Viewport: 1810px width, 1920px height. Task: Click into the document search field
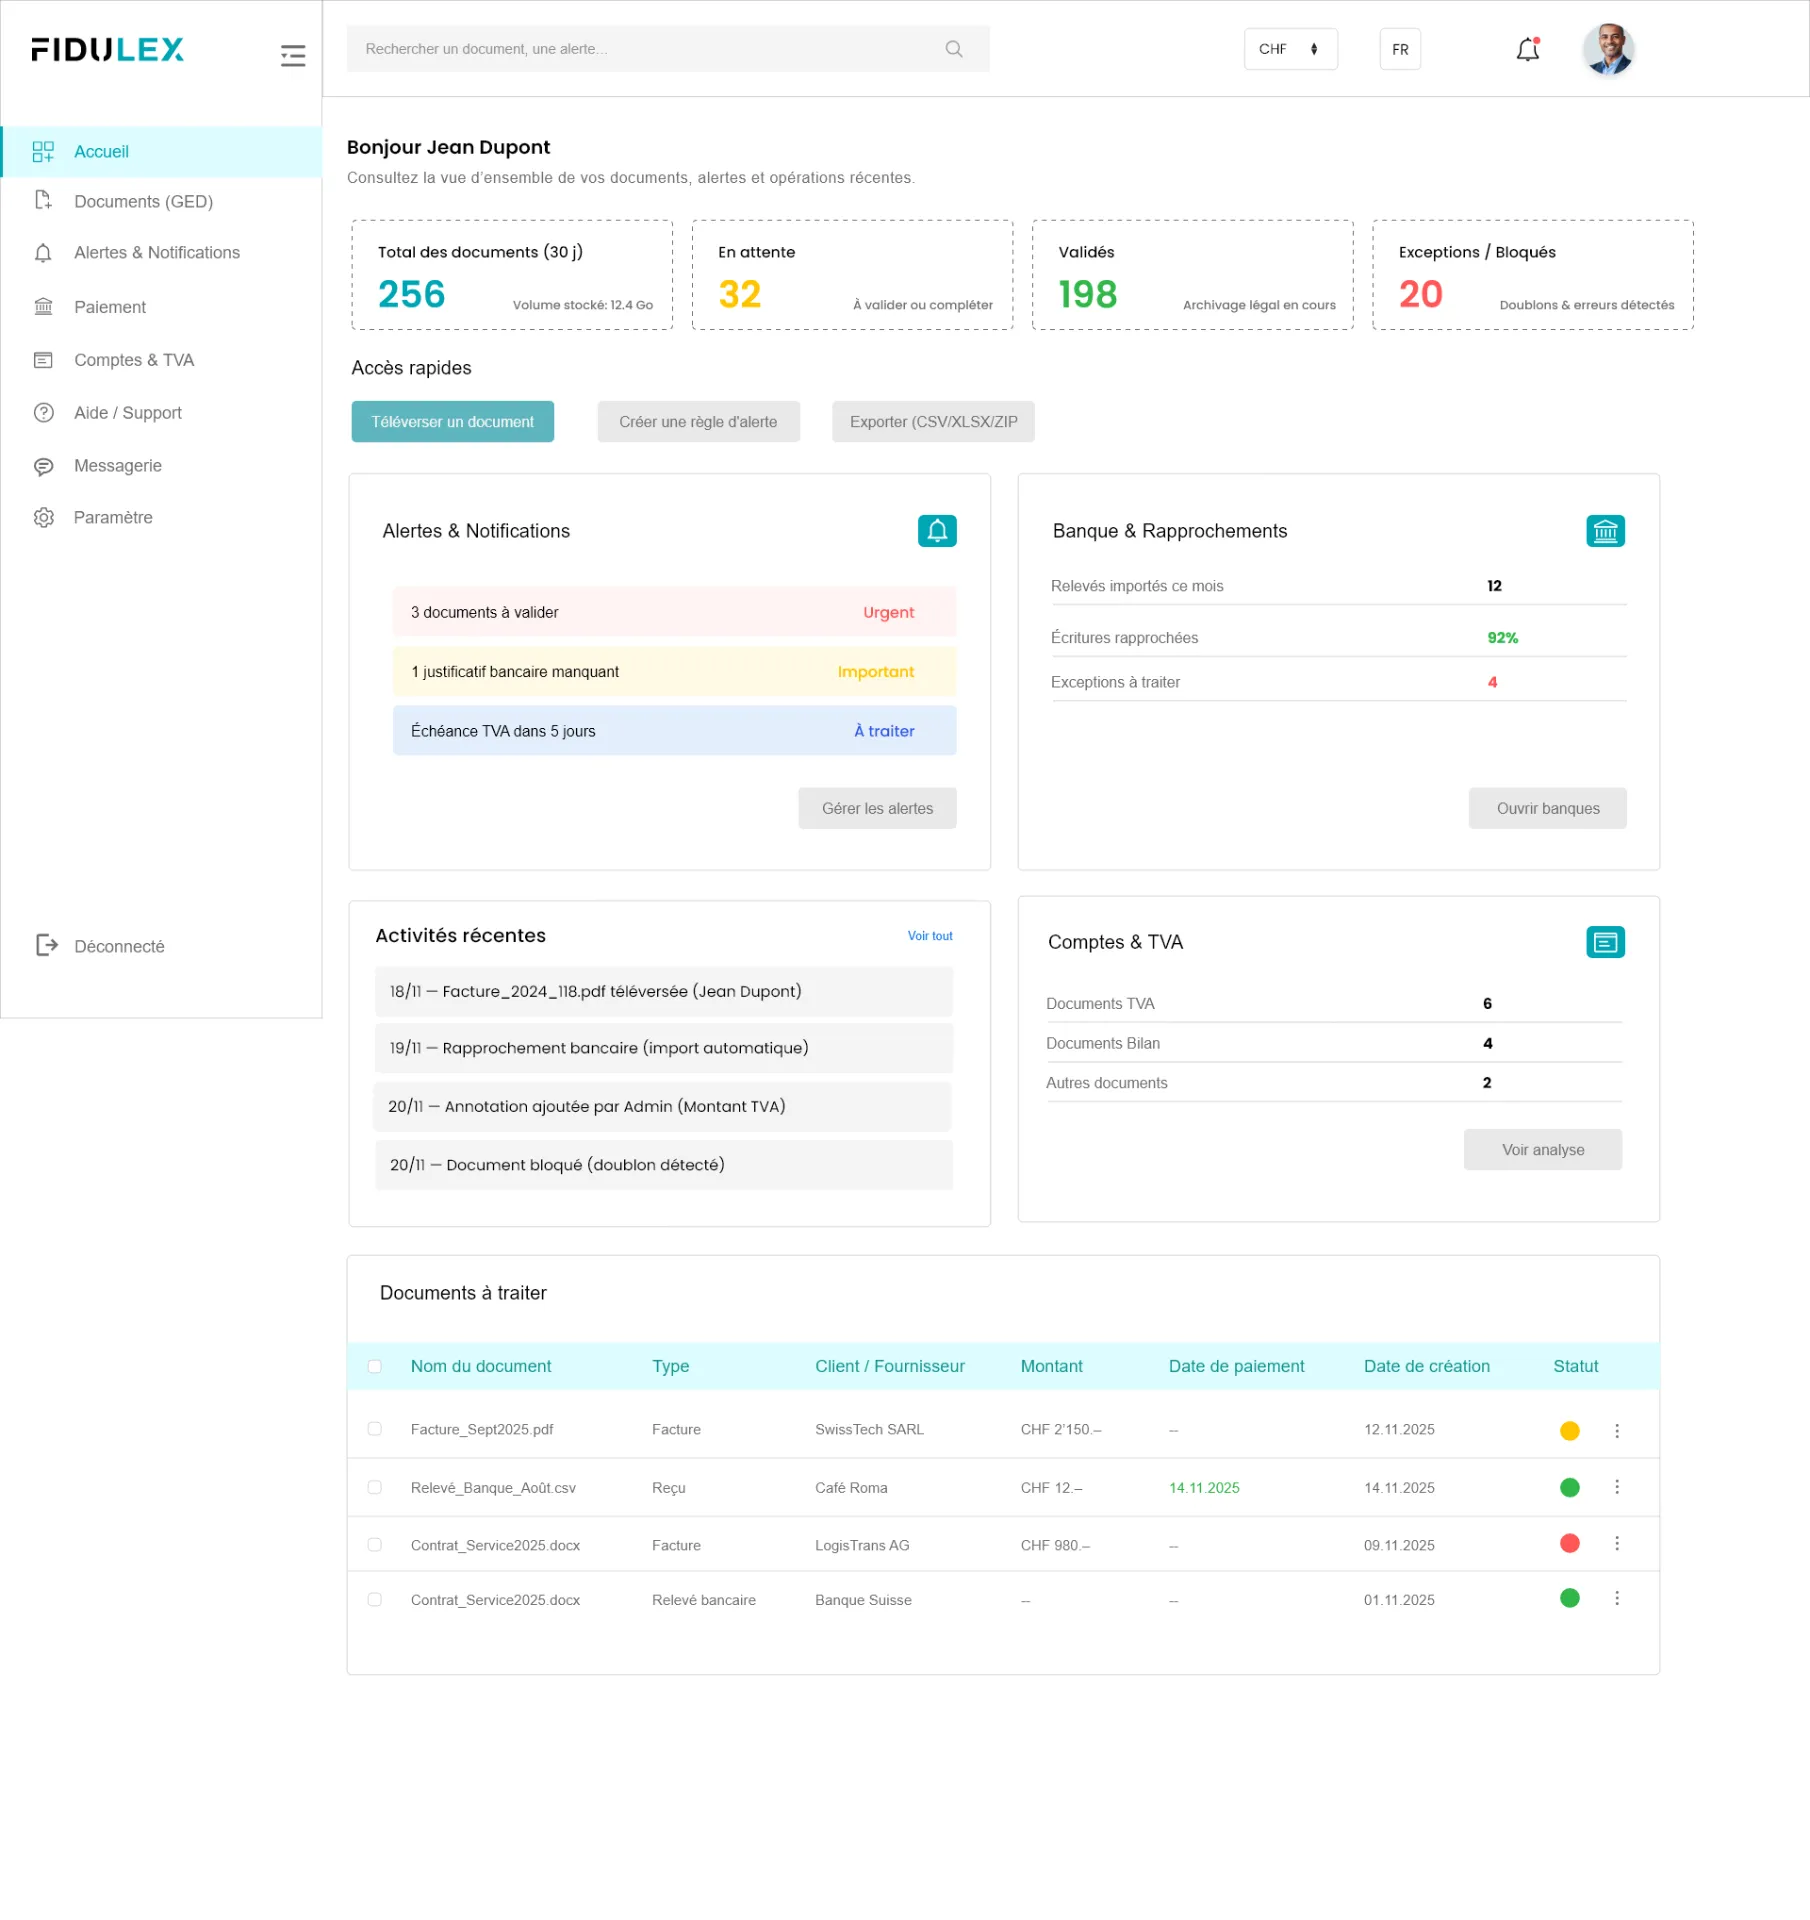coord(640,49)
